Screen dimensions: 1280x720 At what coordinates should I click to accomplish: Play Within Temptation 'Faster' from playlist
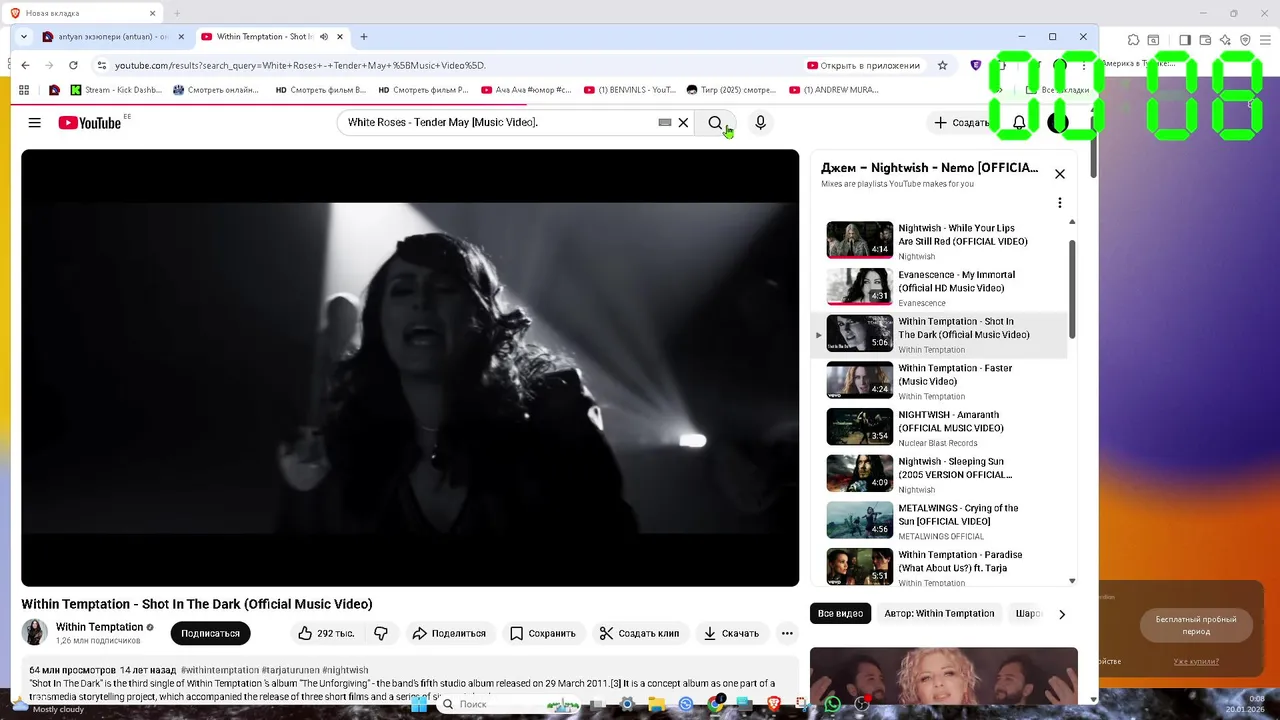pyautogui.click(x=938, y=380)
